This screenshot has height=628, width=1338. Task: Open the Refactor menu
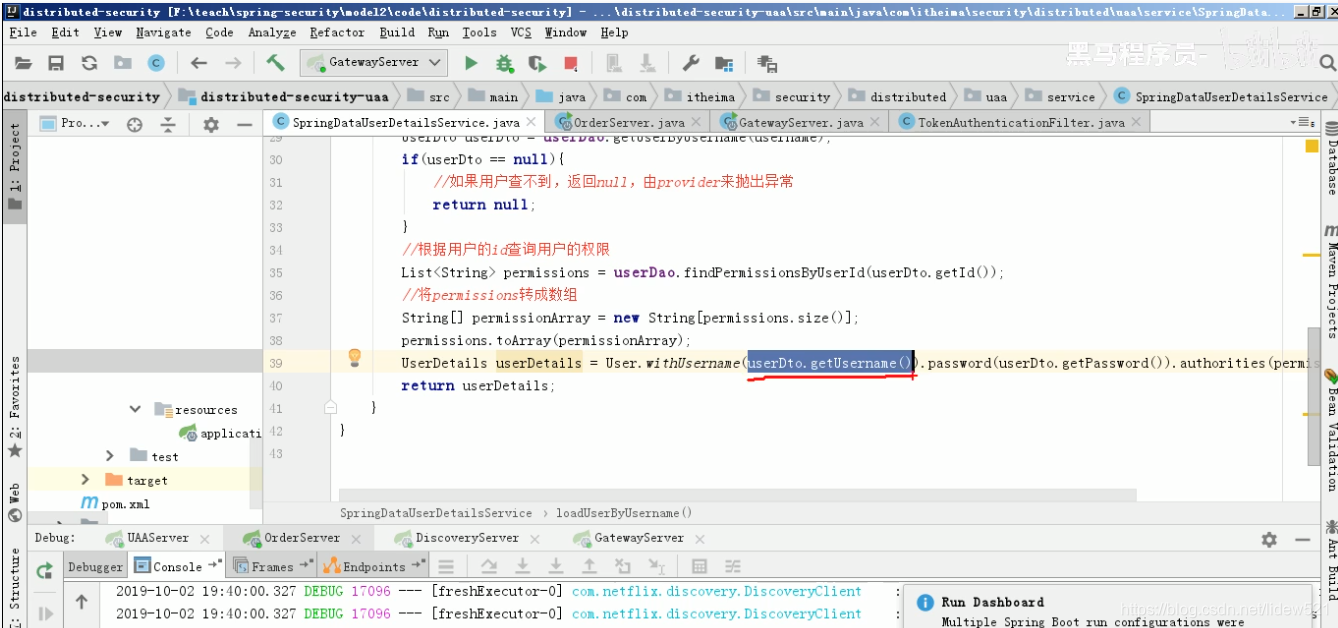[337, 32]
